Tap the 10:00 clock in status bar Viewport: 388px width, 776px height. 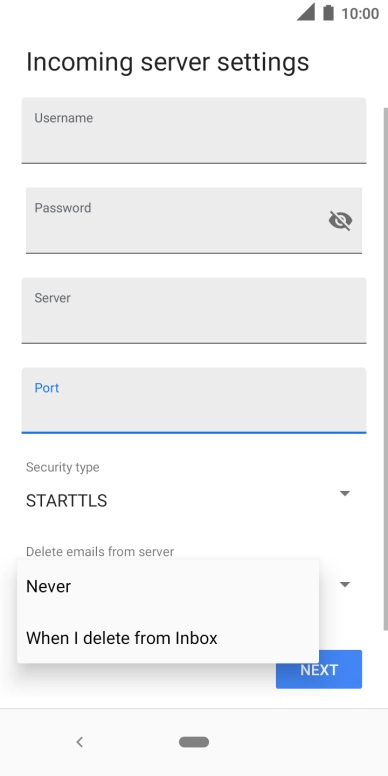click(x=360, y=13)
